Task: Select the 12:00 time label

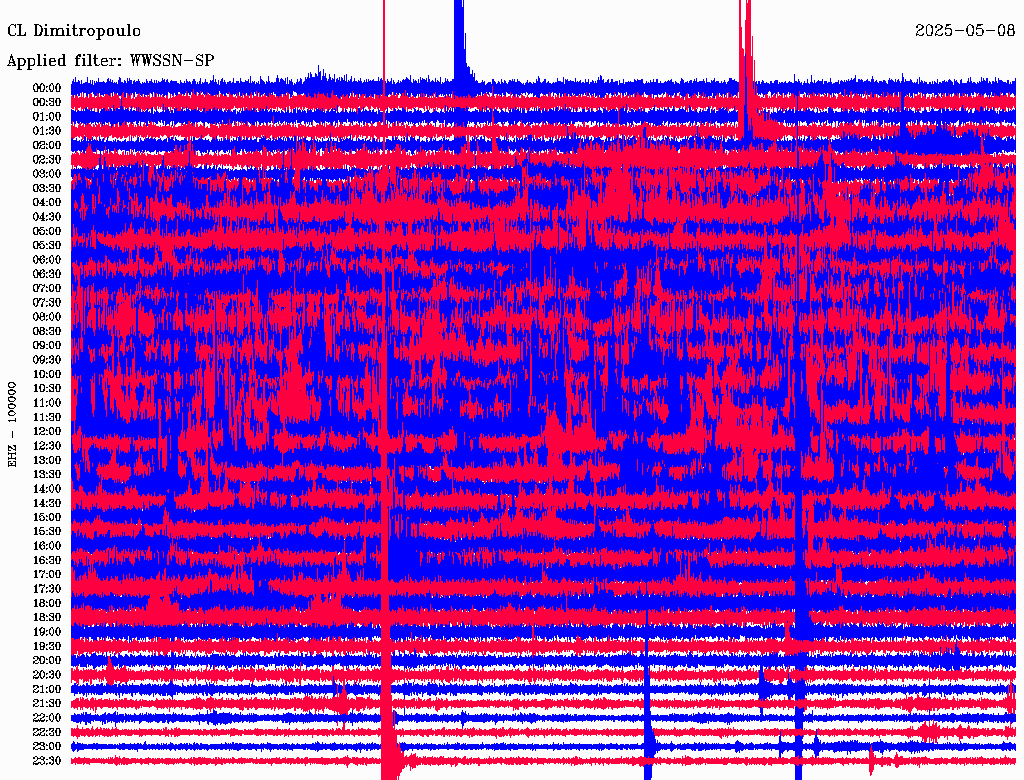Action: 47,432
